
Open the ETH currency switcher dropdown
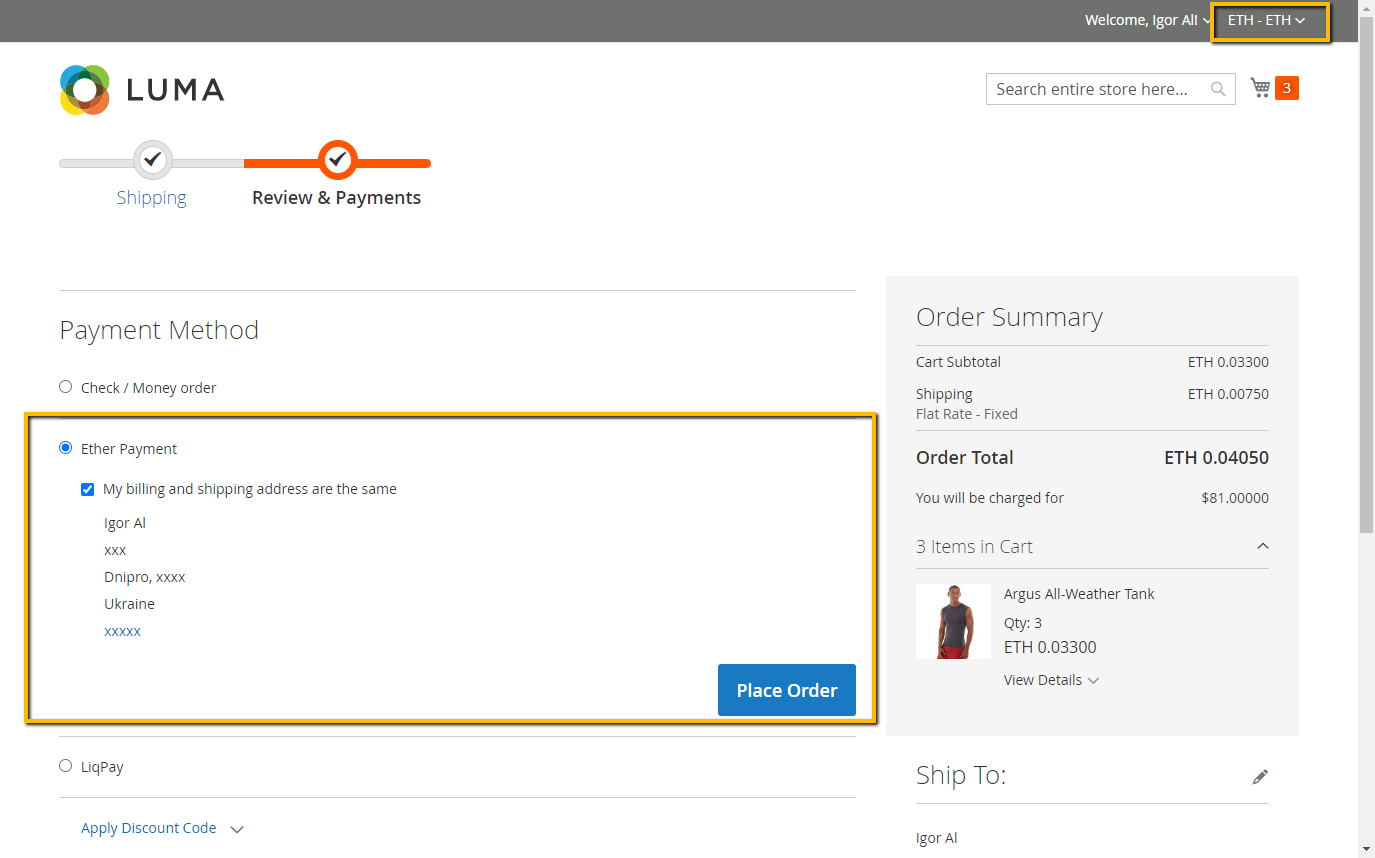click(1267, 21)
